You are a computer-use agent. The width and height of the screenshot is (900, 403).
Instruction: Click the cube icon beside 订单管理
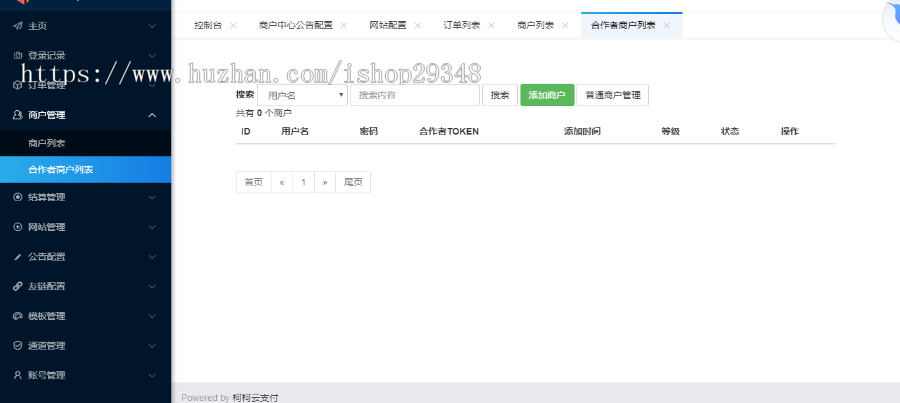[18, 85]
